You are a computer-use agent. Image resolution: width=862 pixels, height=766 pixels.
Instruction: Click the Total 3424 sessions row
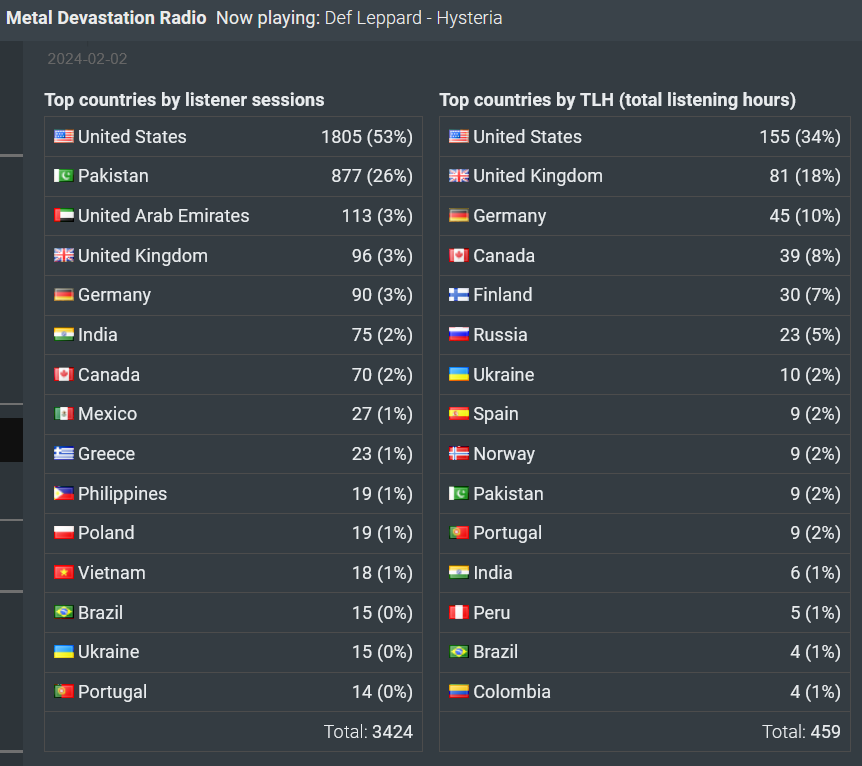coord(233,731)
